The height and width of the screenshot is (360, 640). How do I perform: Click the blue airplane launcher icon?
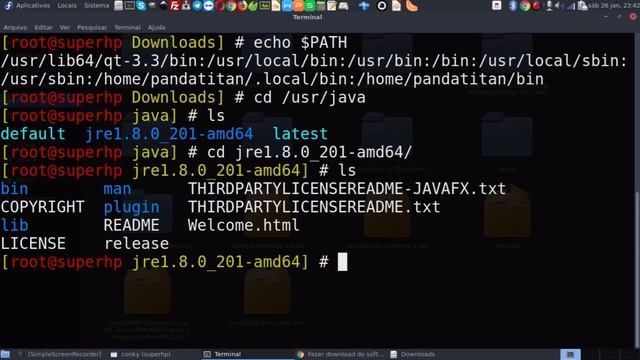pyautogui.click(x=364, y=6)
